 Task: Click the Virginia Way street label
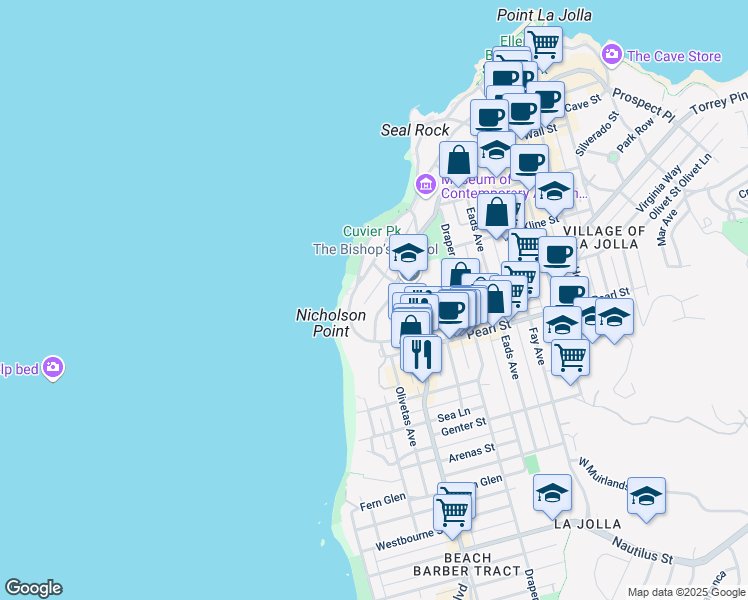[x=658, y=189]
